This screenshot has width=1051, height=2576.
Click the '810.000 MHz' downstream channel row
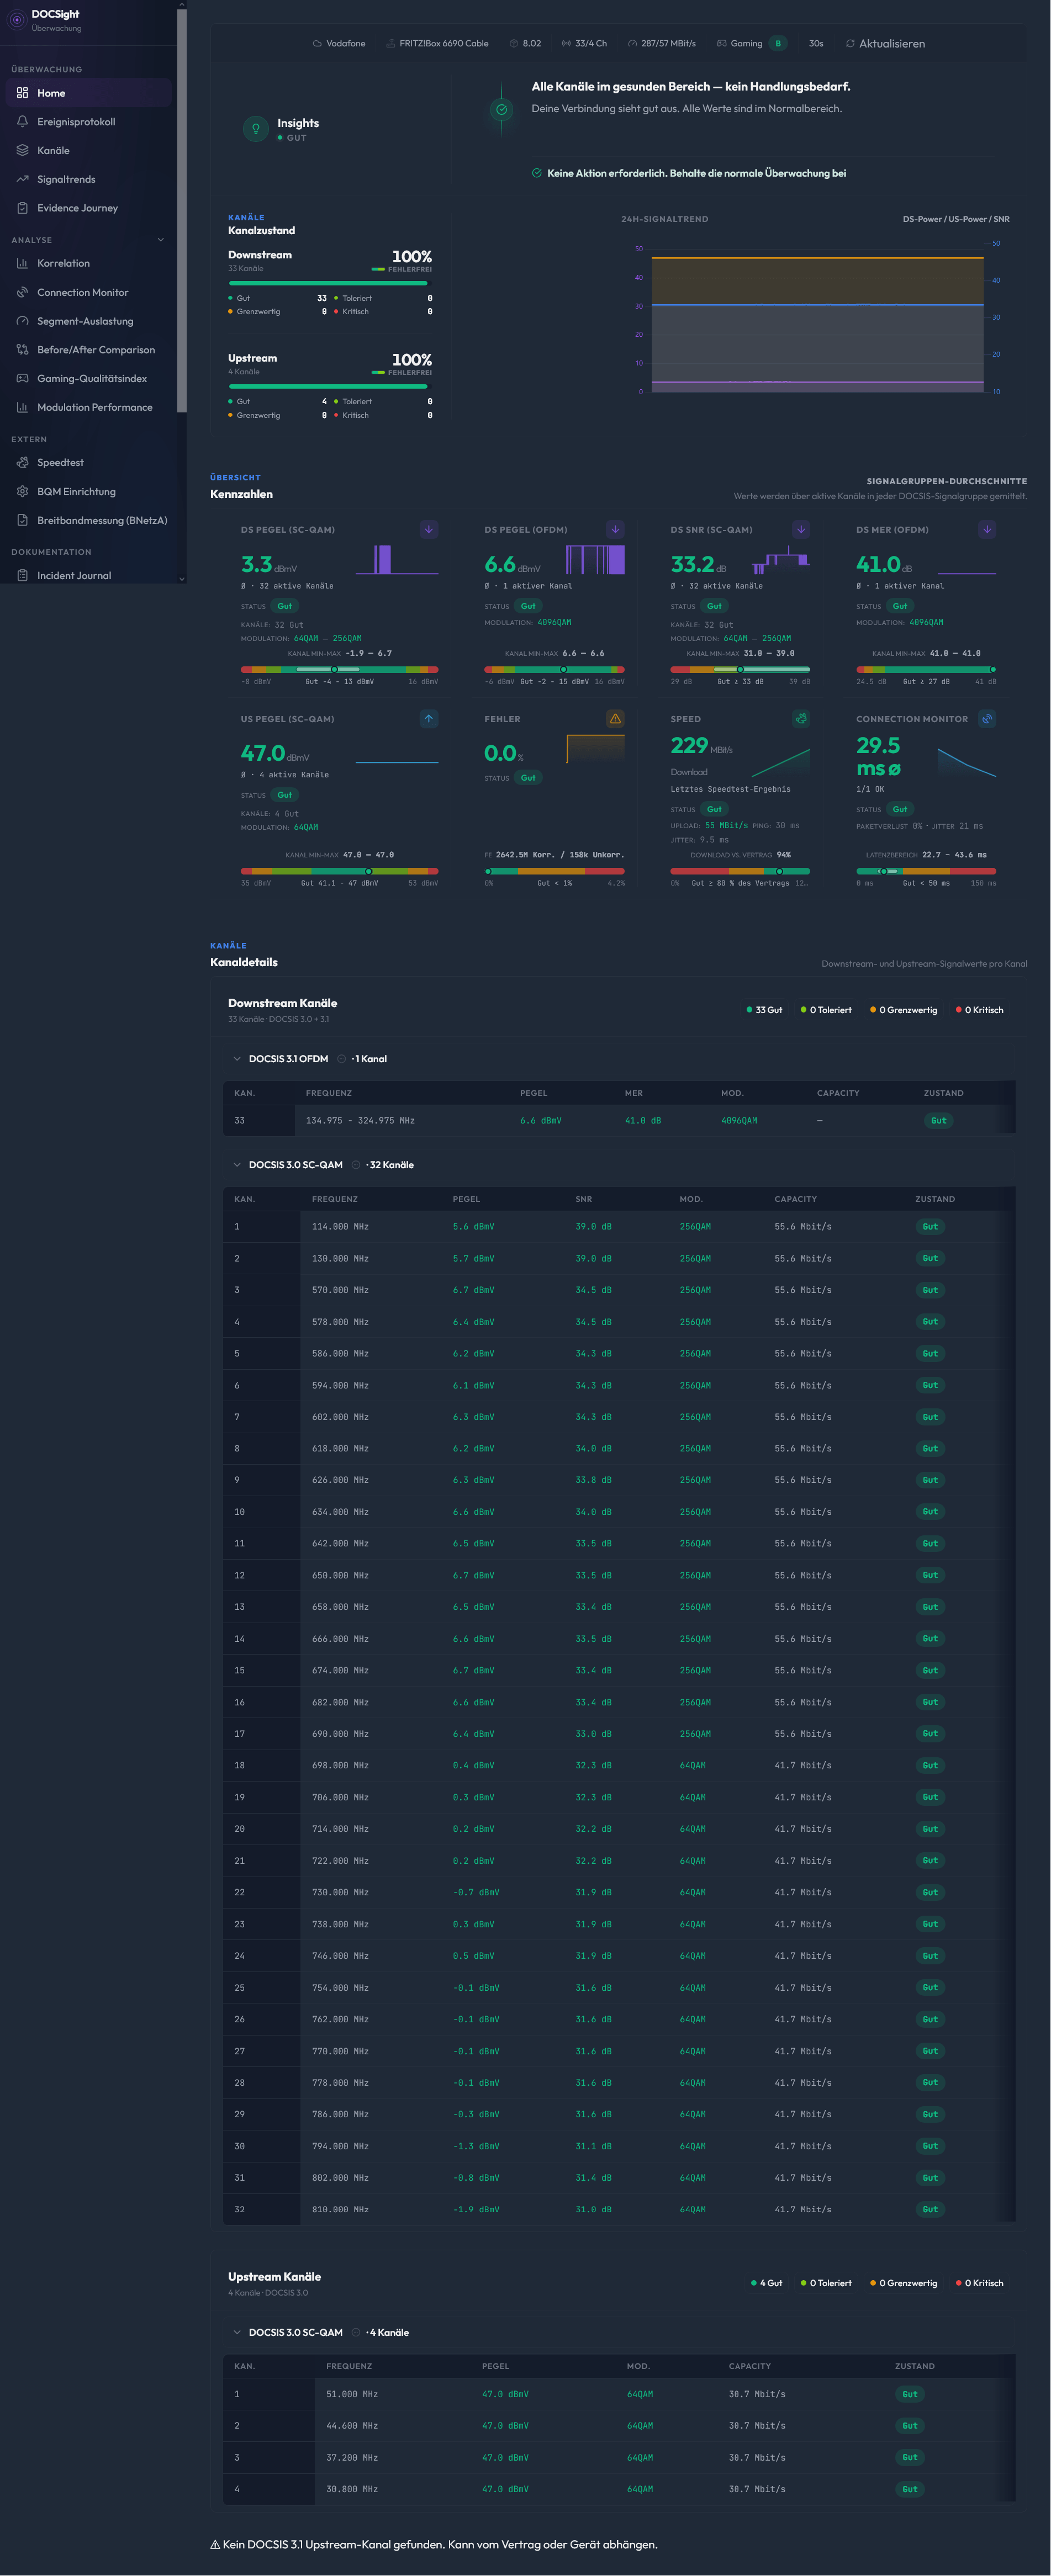(x=619, y=2209)
